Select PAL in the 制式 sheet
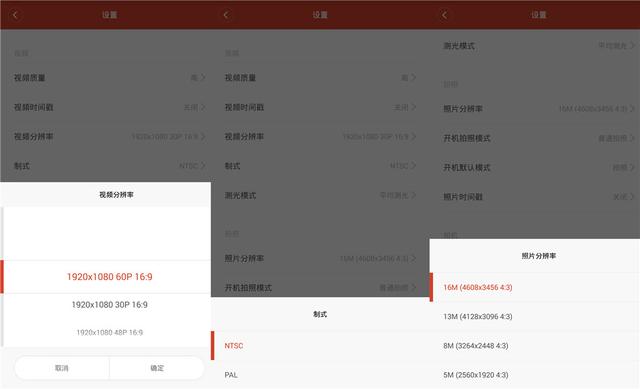Screen dimensions: 640x389 coord(320,375)
